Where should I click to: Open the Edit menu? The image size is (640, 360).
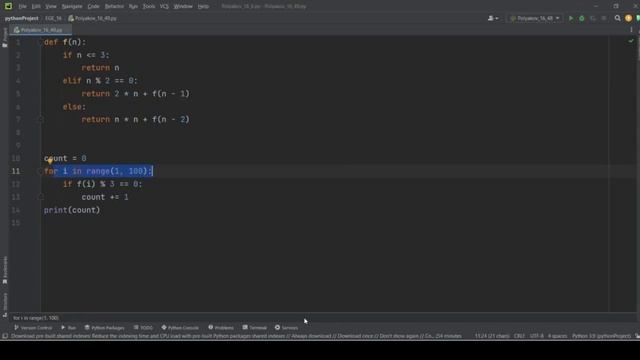[36, 6]
